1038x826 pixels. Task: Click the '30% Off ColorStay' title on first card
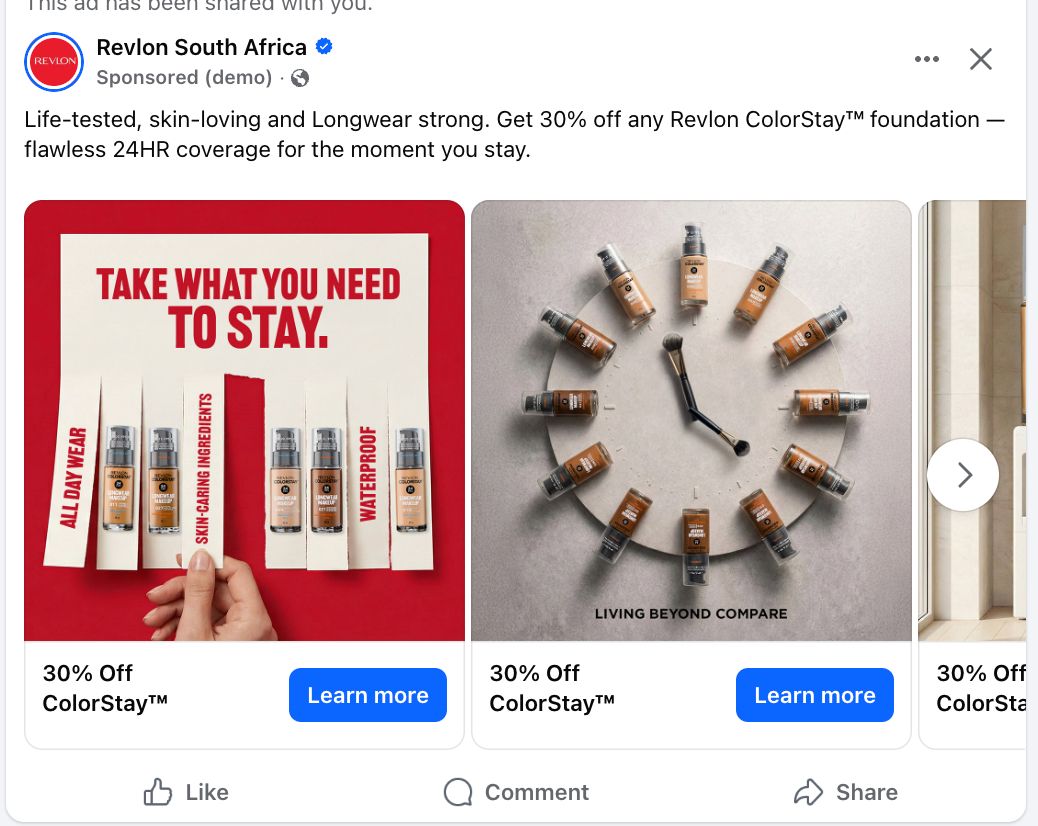coord(105,688)
